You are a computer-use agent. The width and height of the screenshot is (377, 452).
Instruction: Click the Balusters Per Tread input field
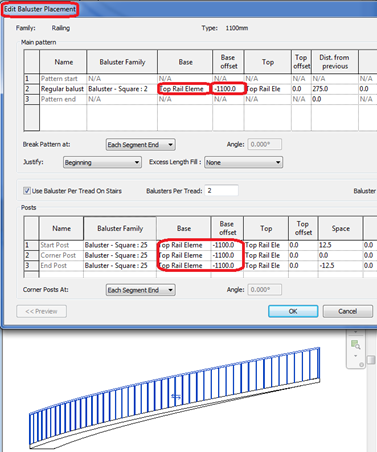[221, 191]
